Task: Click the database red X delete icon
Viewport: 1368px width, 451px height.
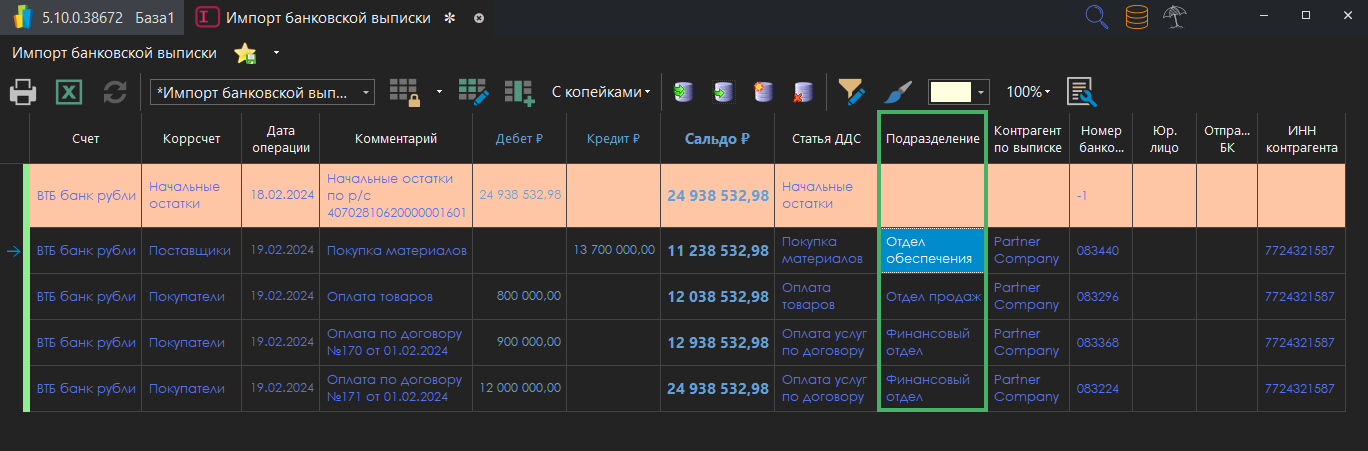Action: click(x=801, y=92)
